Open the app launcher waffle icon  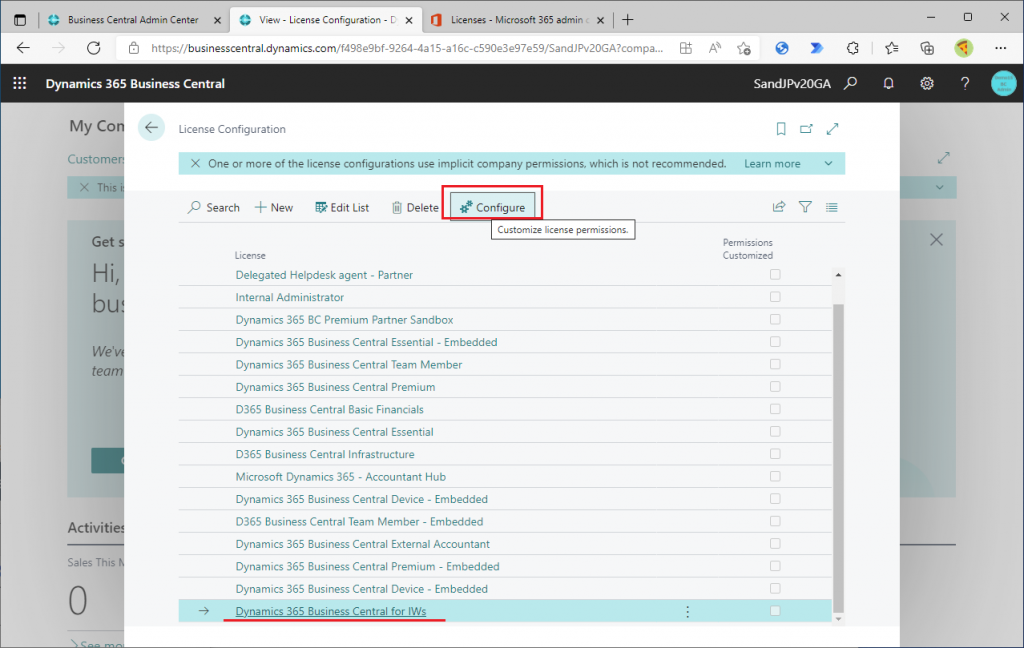(x=20, y=84)
